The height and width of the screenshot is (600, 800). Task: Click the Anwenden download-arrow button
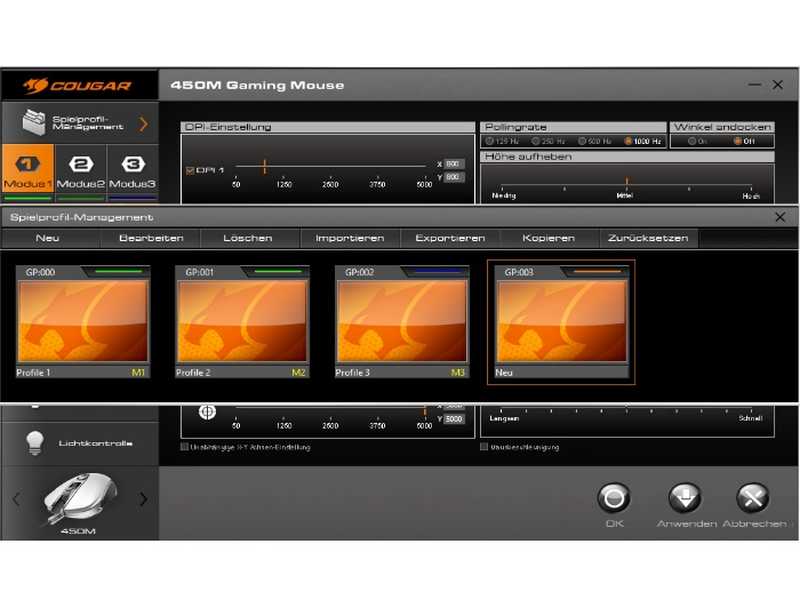pos(685,498)
